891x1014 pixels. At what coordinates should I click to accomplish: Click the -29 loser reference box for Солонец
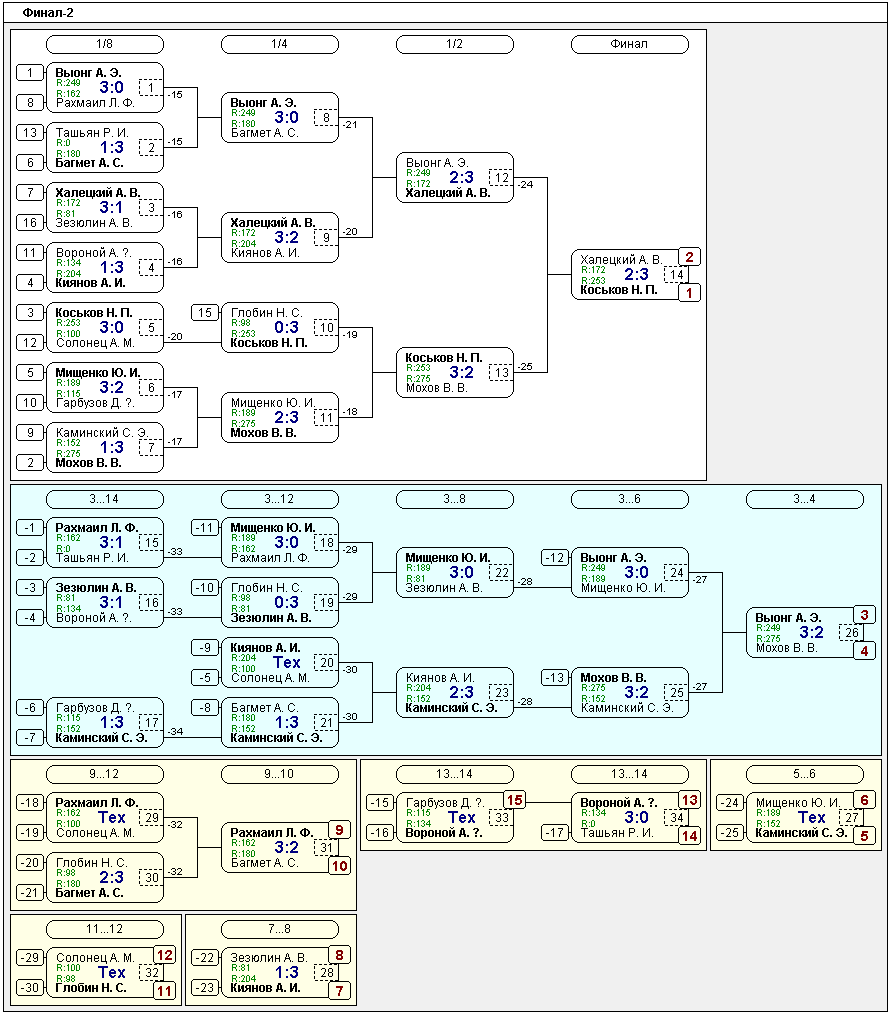pyautogui.click(x=31, y=958)
